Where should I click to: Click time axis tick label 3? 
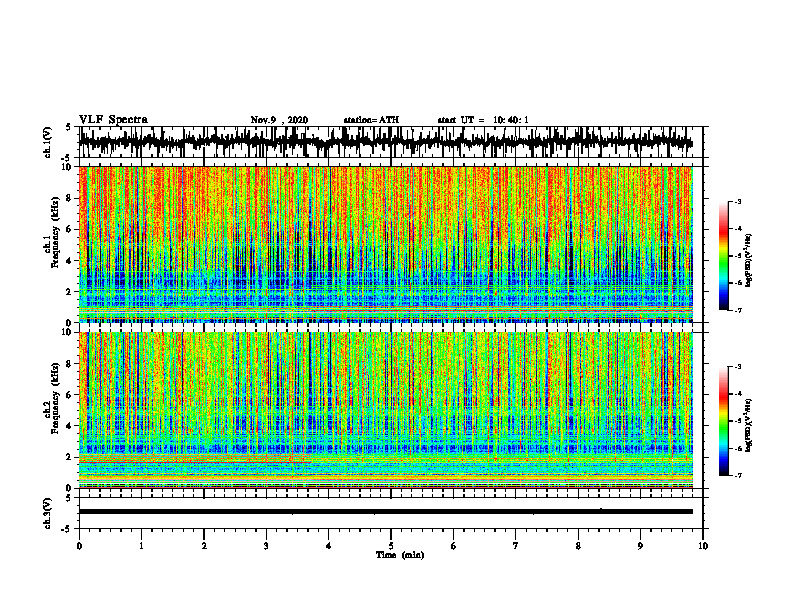[266, 546]
